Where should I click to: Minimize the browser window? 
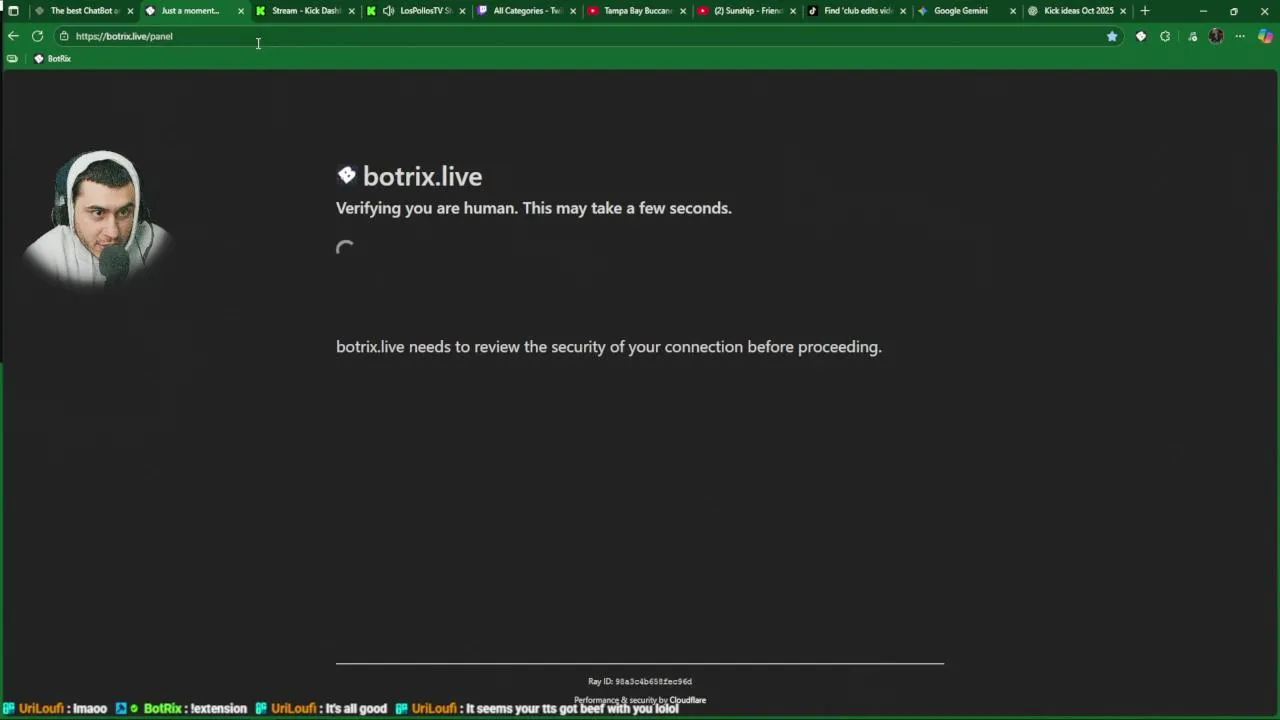(1203, 11)
